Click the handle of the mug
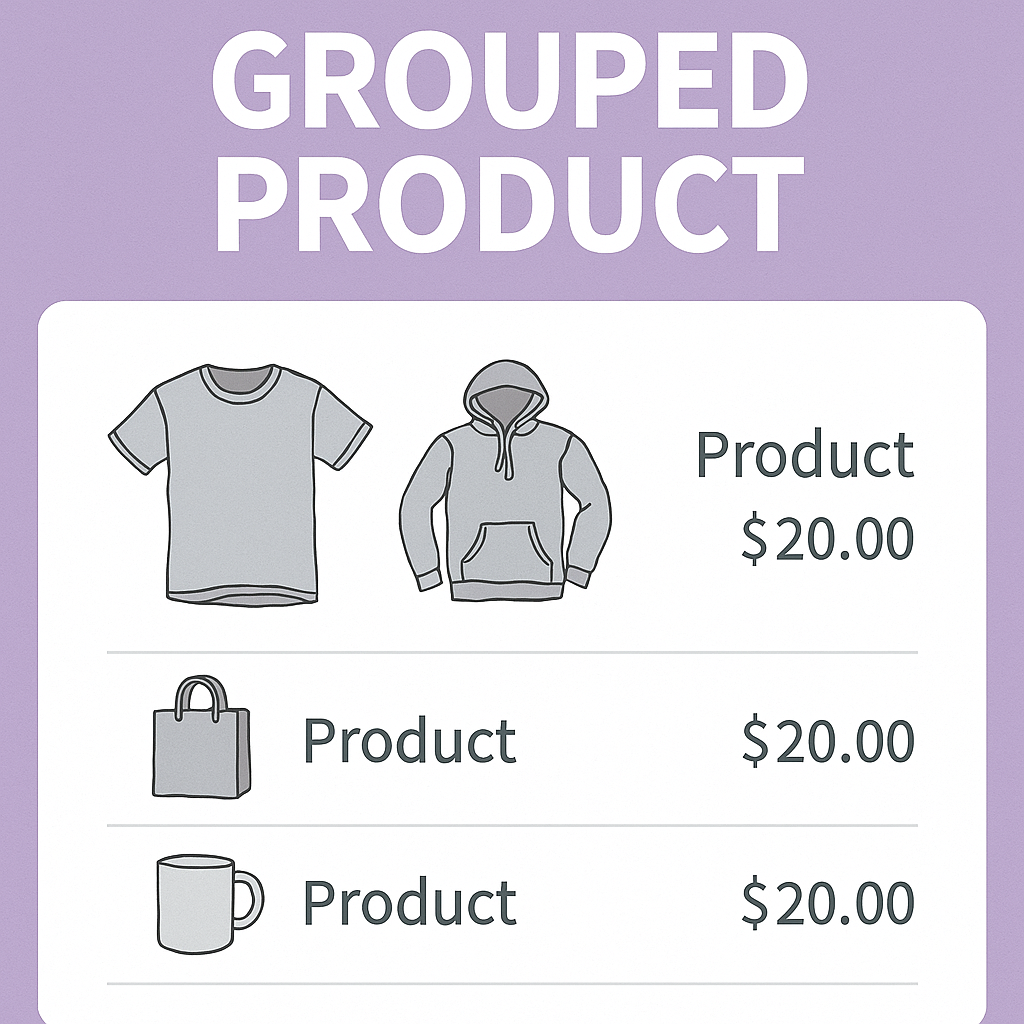This screenshot has height=1024, width=1024. coord(250,898)
